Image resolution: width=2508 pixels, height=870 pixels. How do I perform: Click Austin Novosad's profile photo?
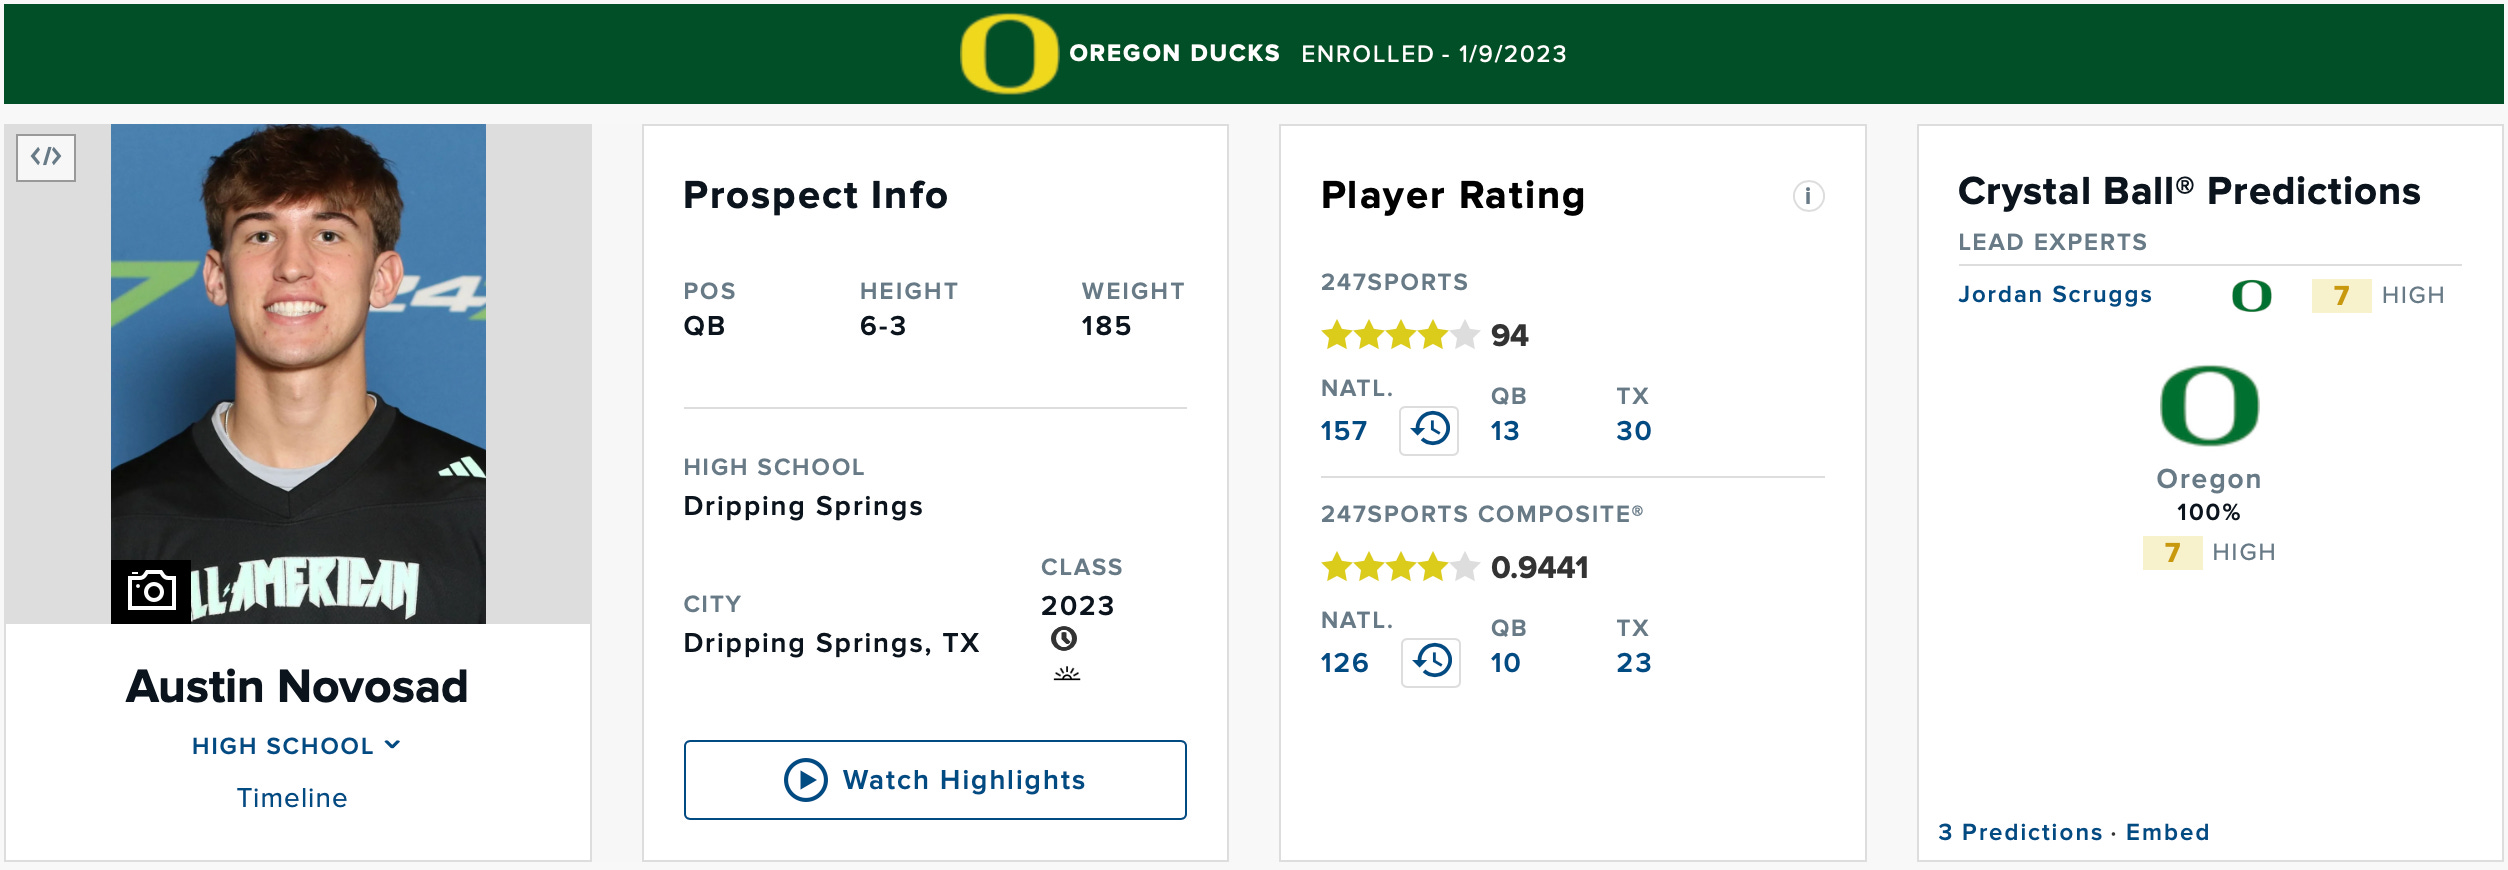pyautogui.click(x=298, y=374)
